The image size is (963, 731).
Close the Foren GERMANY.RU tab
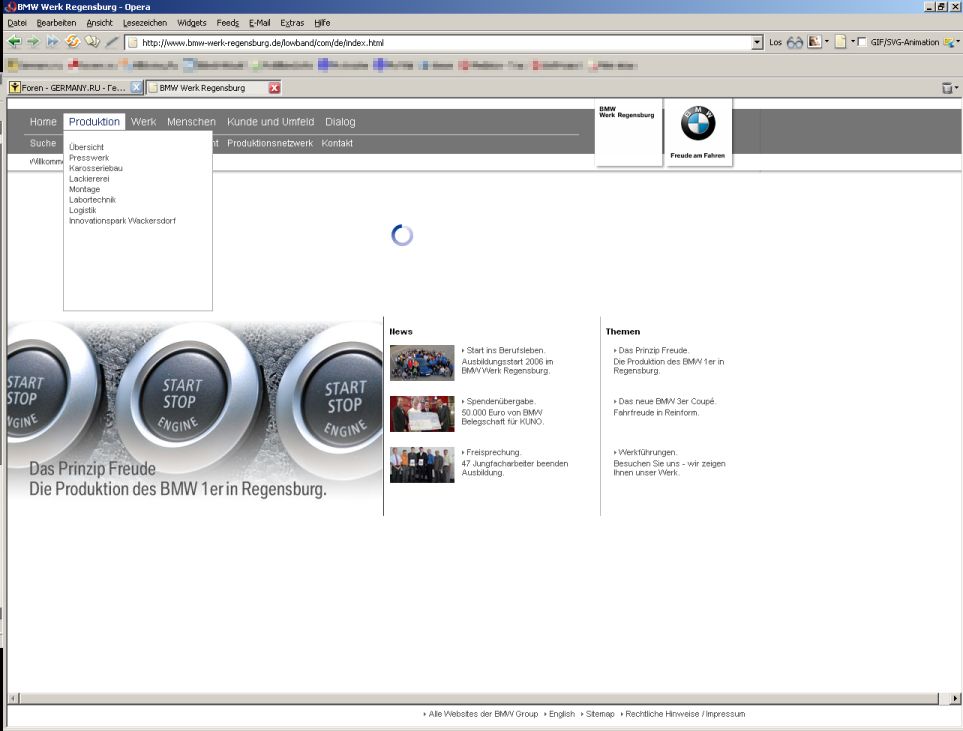coord(136,87)
